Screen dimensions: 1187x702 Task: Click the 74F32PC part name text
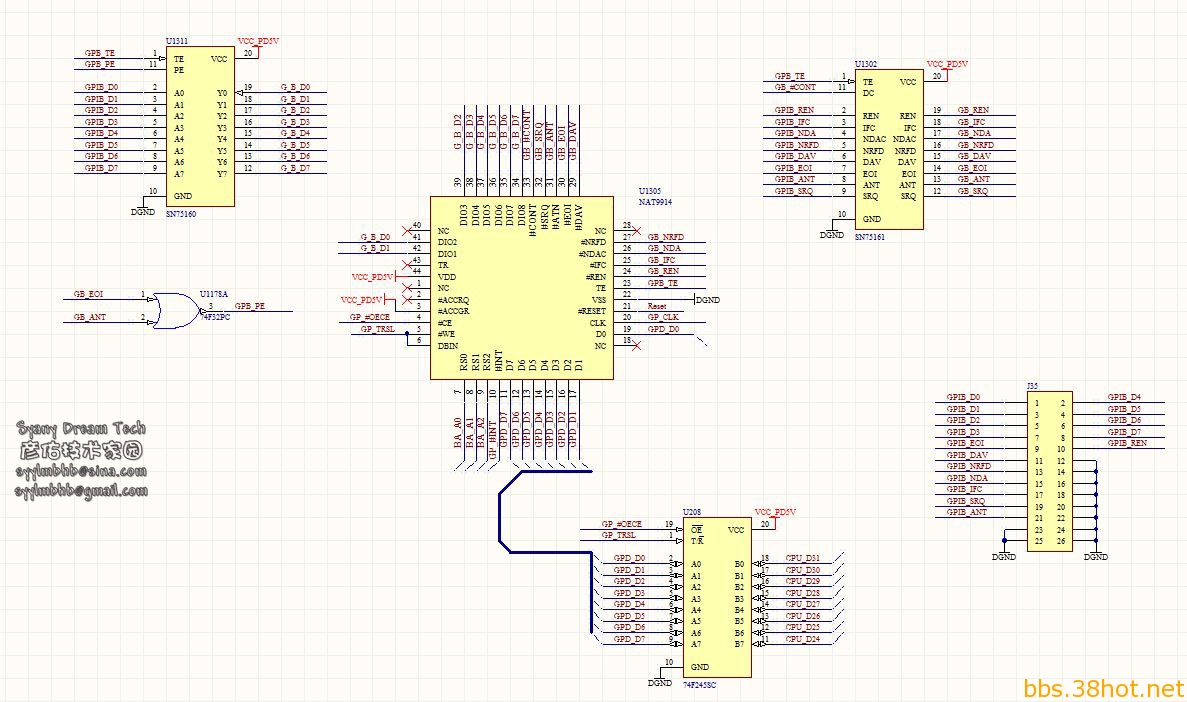[215, 317]
